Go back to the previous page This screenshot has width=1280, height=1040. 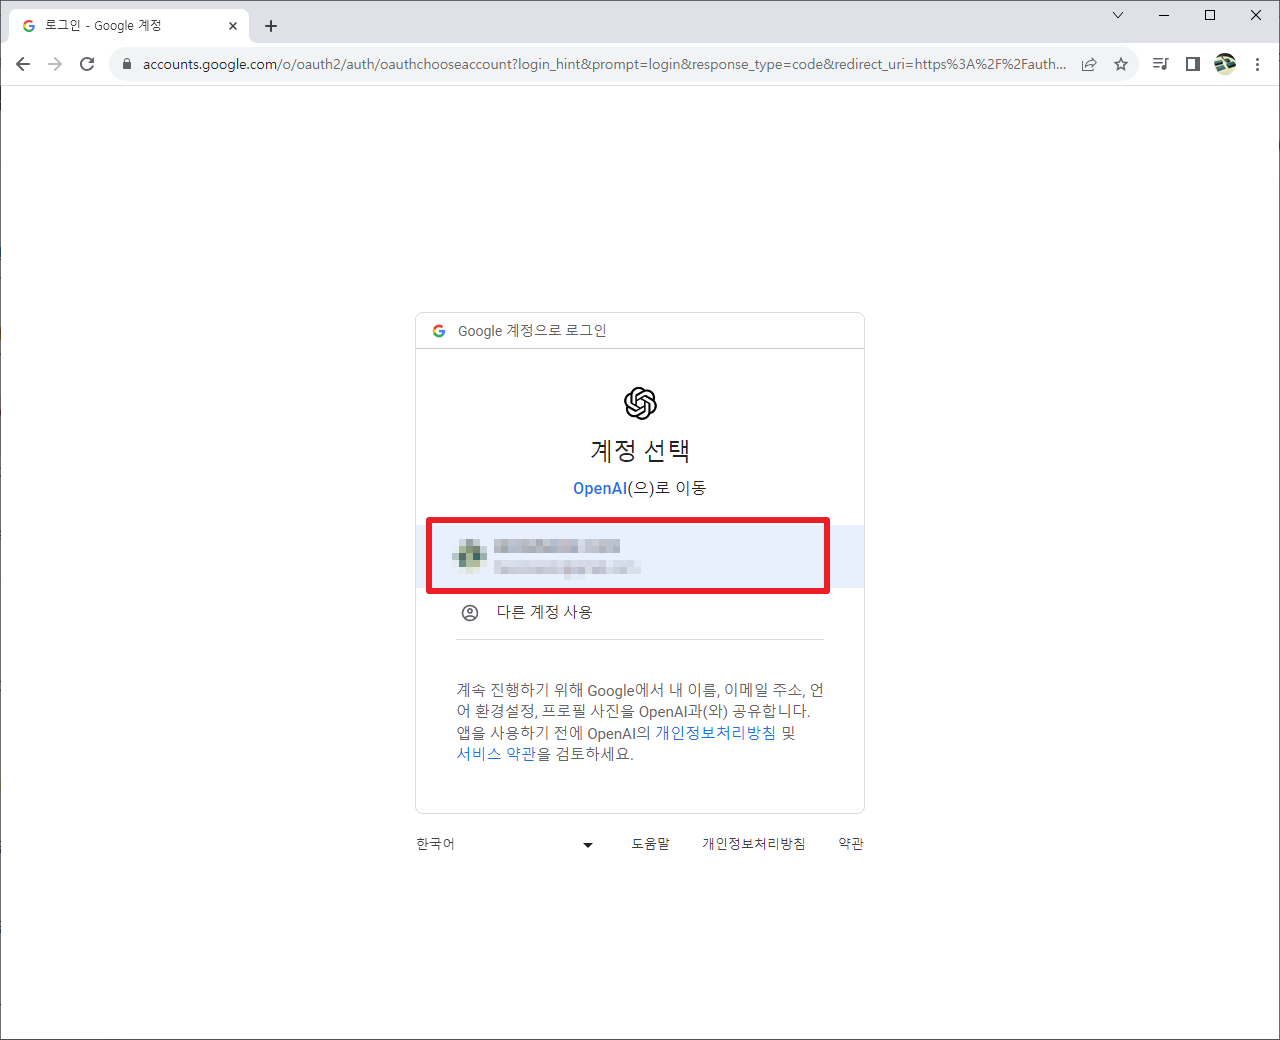[23, 64]
